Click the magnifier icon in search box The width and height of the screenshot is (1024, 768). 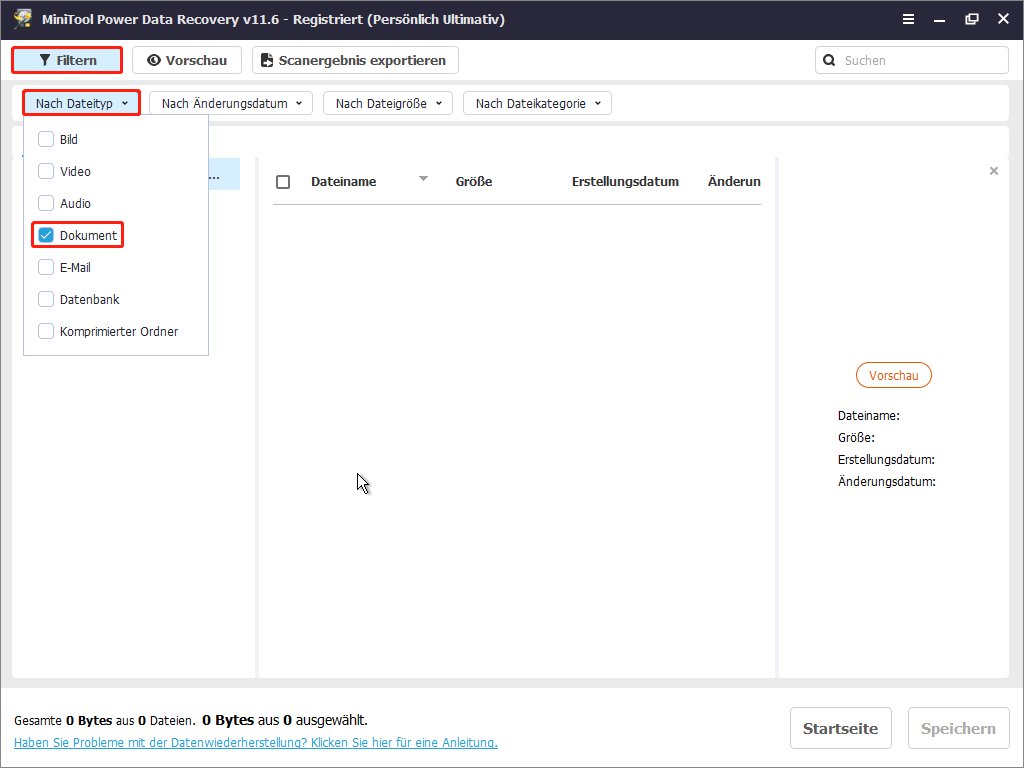(829, 60)
